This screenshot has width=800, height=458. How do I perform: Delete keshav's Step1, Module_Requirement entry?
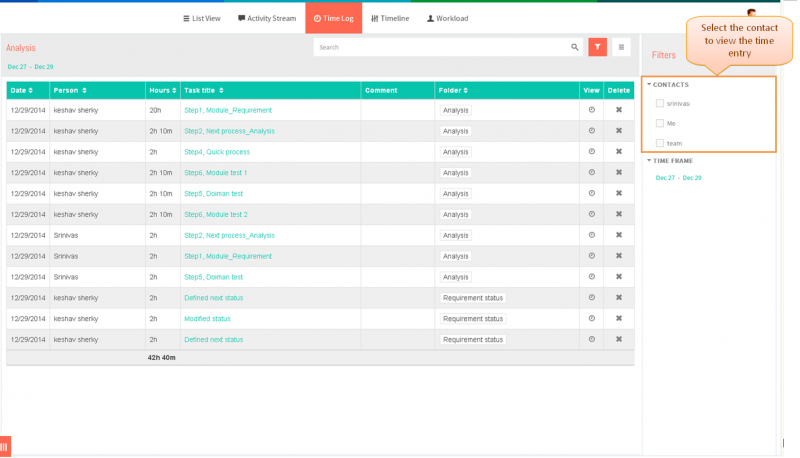619,110
